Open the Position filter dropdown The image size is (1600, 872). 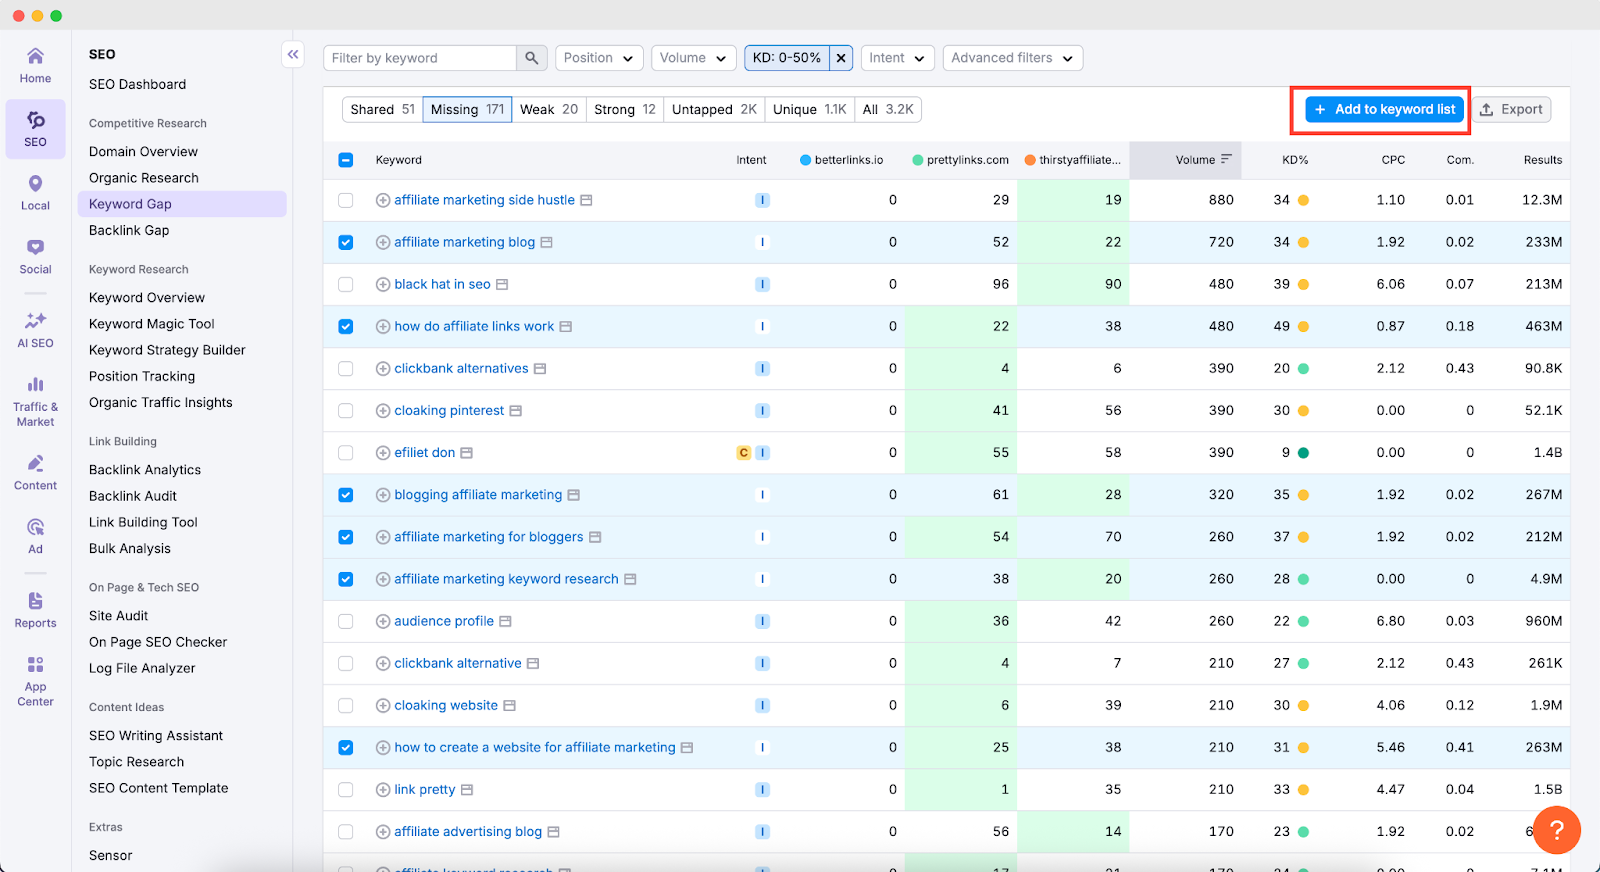[x=598, y=58]
